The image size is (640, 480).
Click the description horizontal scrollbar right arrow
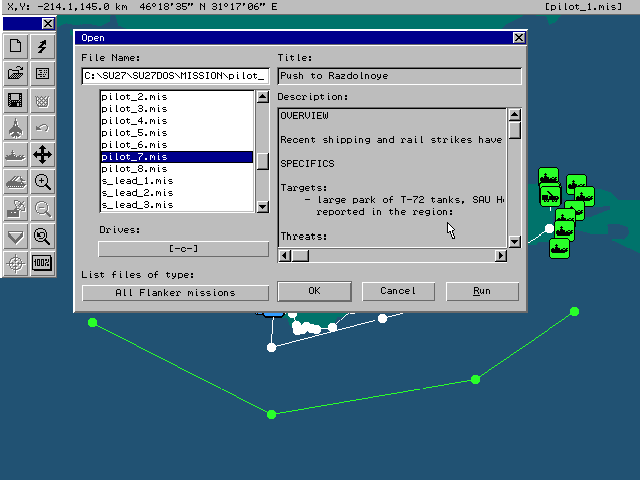coord(501,256)
